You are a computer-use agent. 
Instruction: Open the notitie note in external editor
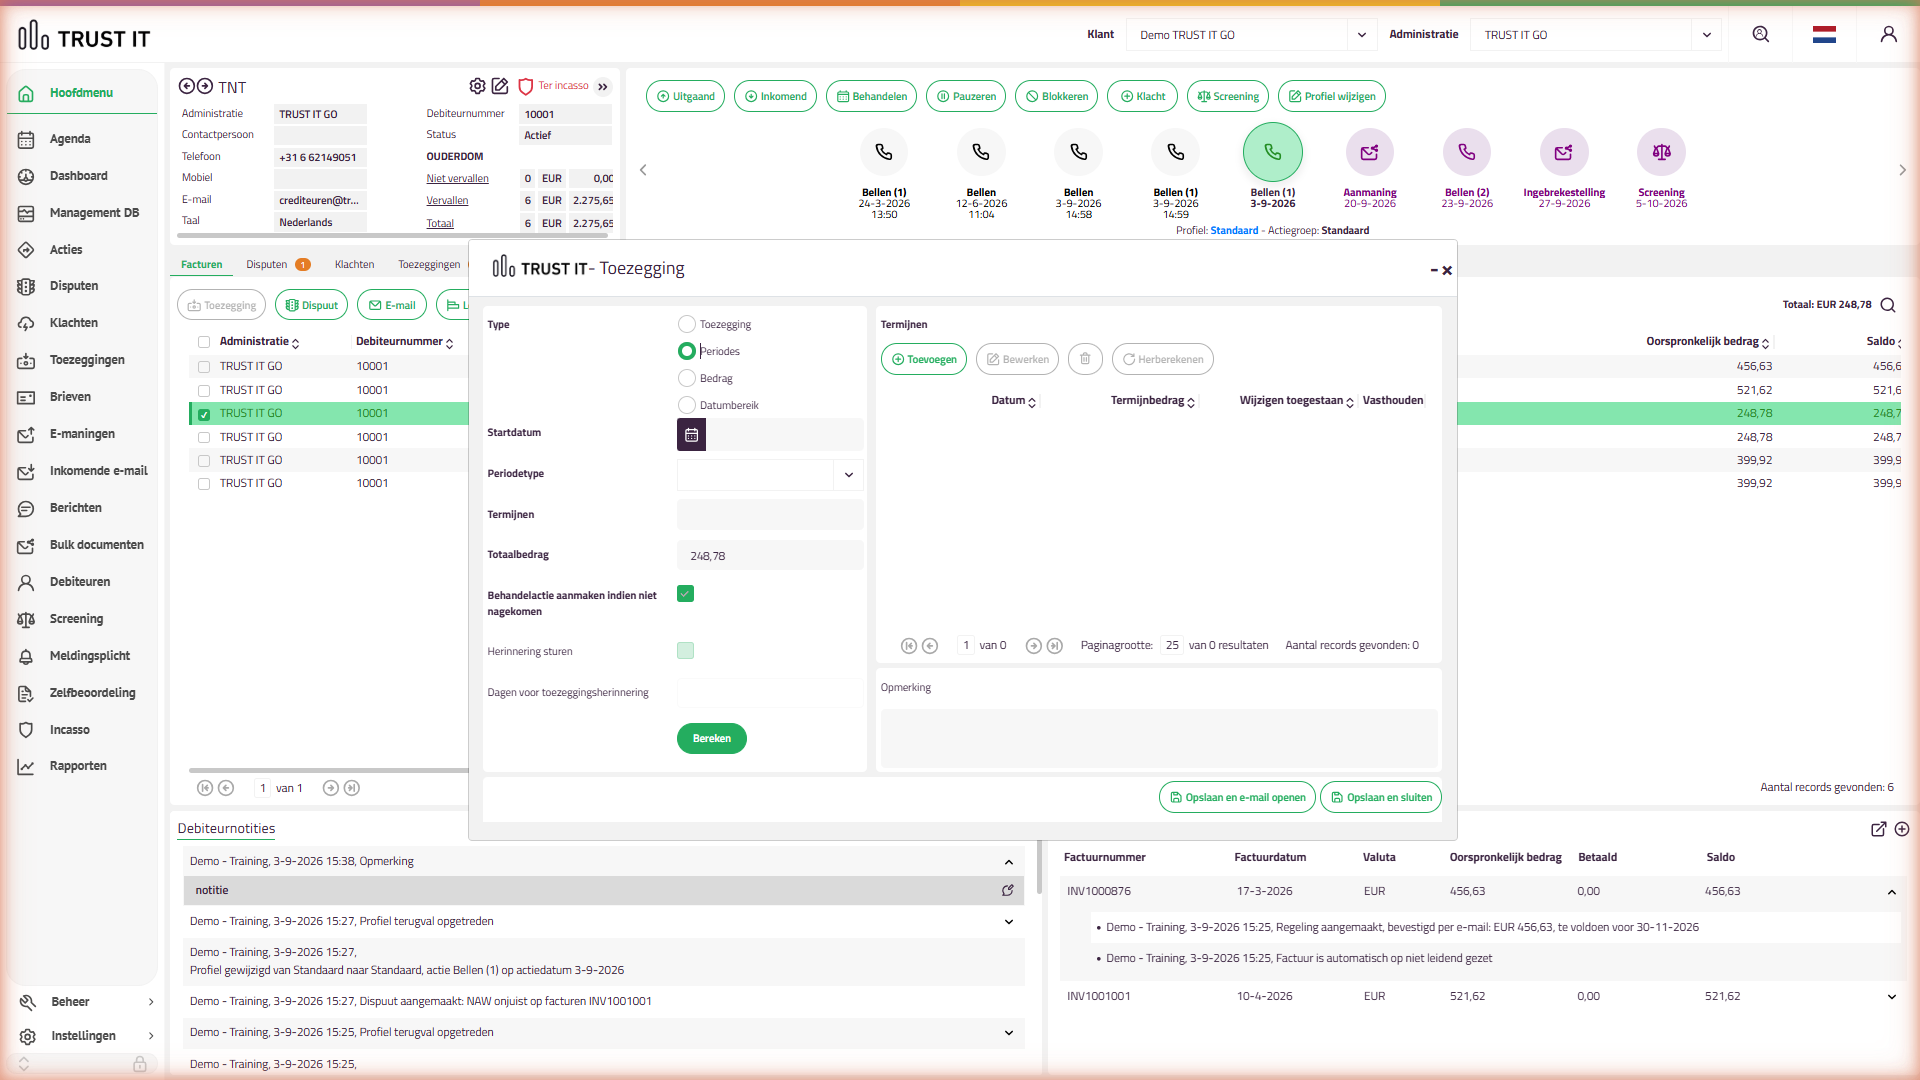click(1008, 891)
